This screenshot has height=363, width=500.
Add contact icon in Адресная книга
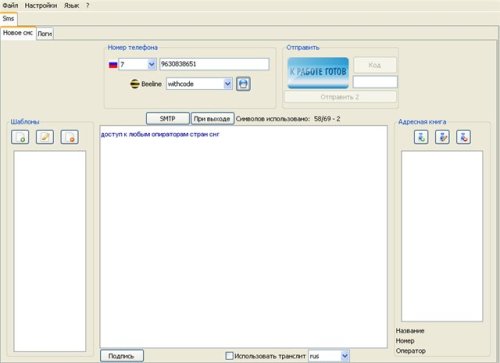pyautogui.click(x=421, y=137)
